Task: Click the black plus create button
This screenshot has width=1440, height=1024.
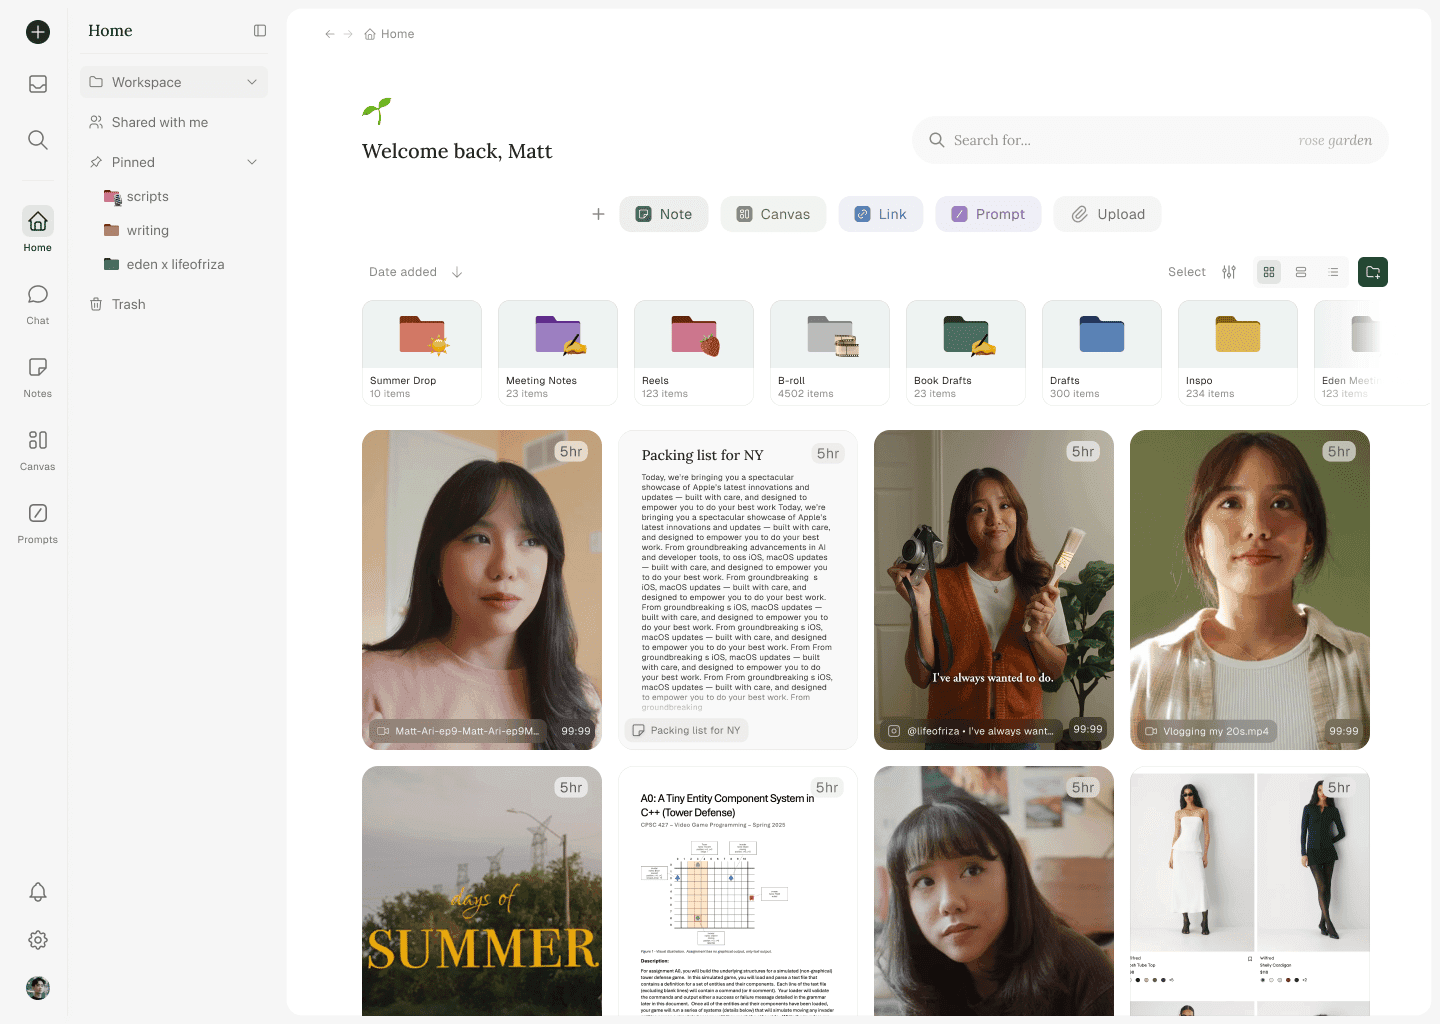Action: (38, 32)
